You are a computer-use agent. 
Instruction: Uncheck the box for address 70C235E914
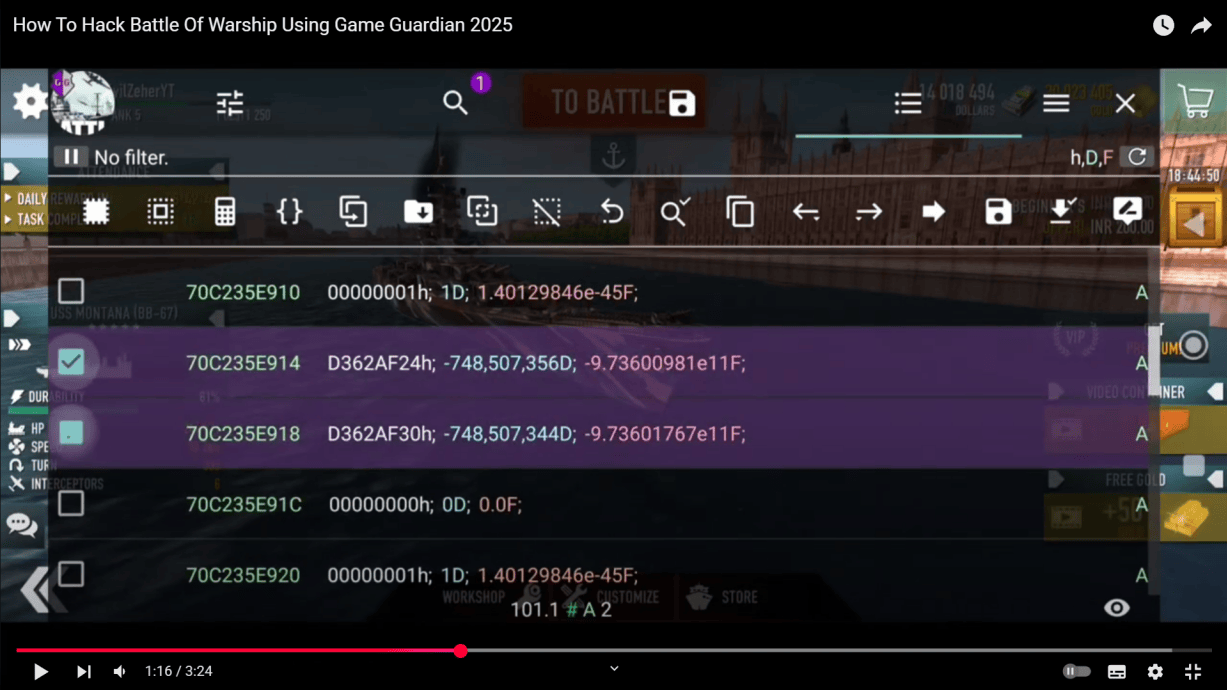coord(71,361)
